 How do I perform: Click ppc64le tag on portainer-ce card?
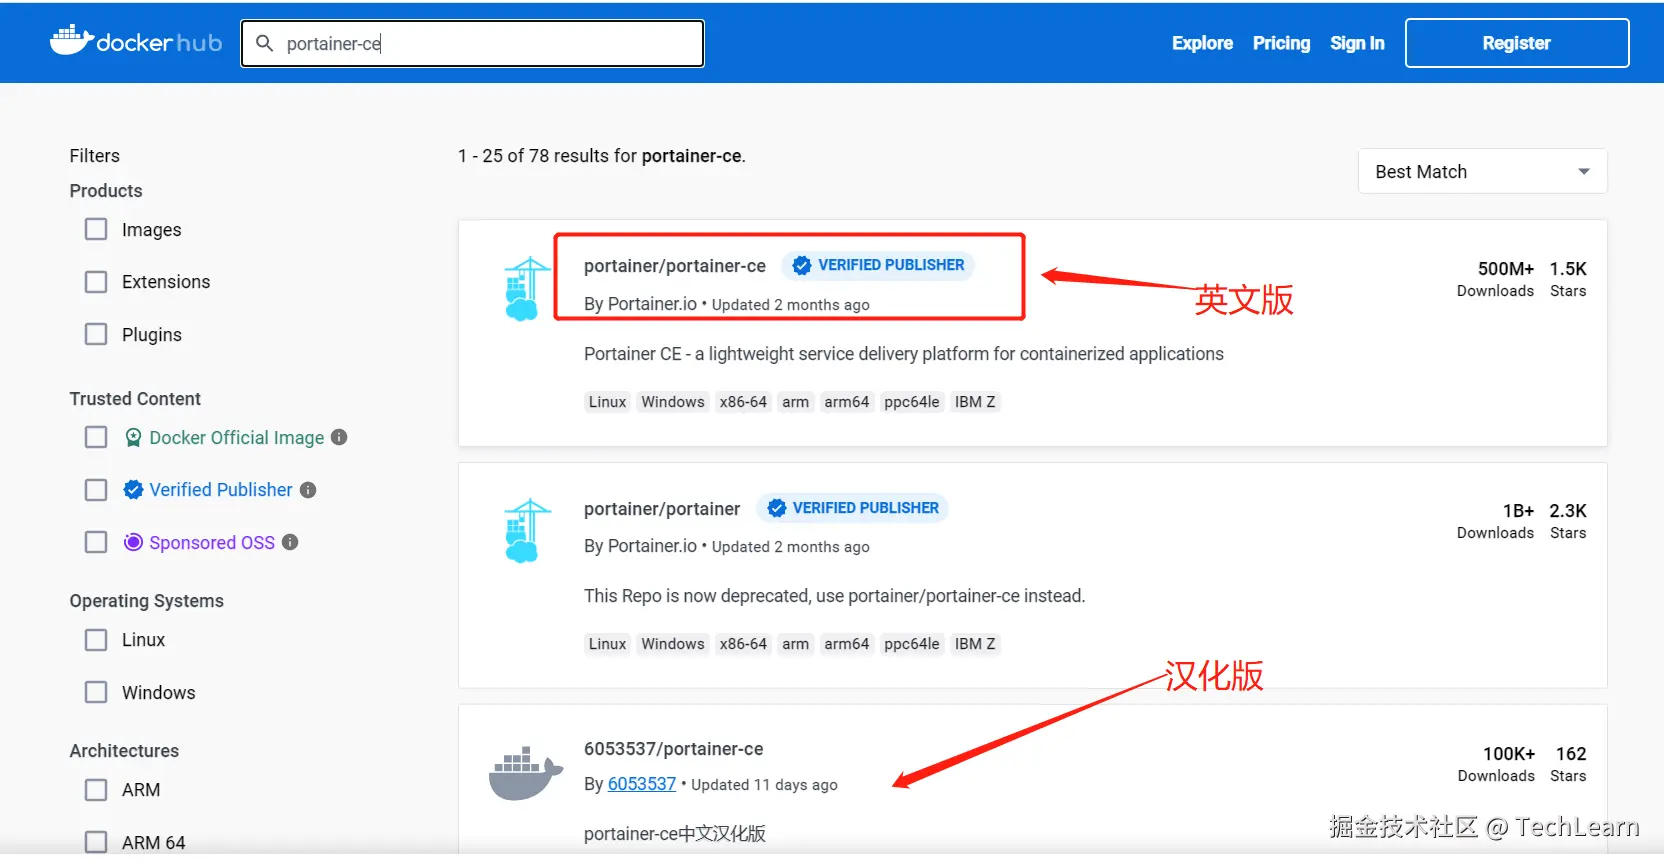tap(912, 402)
